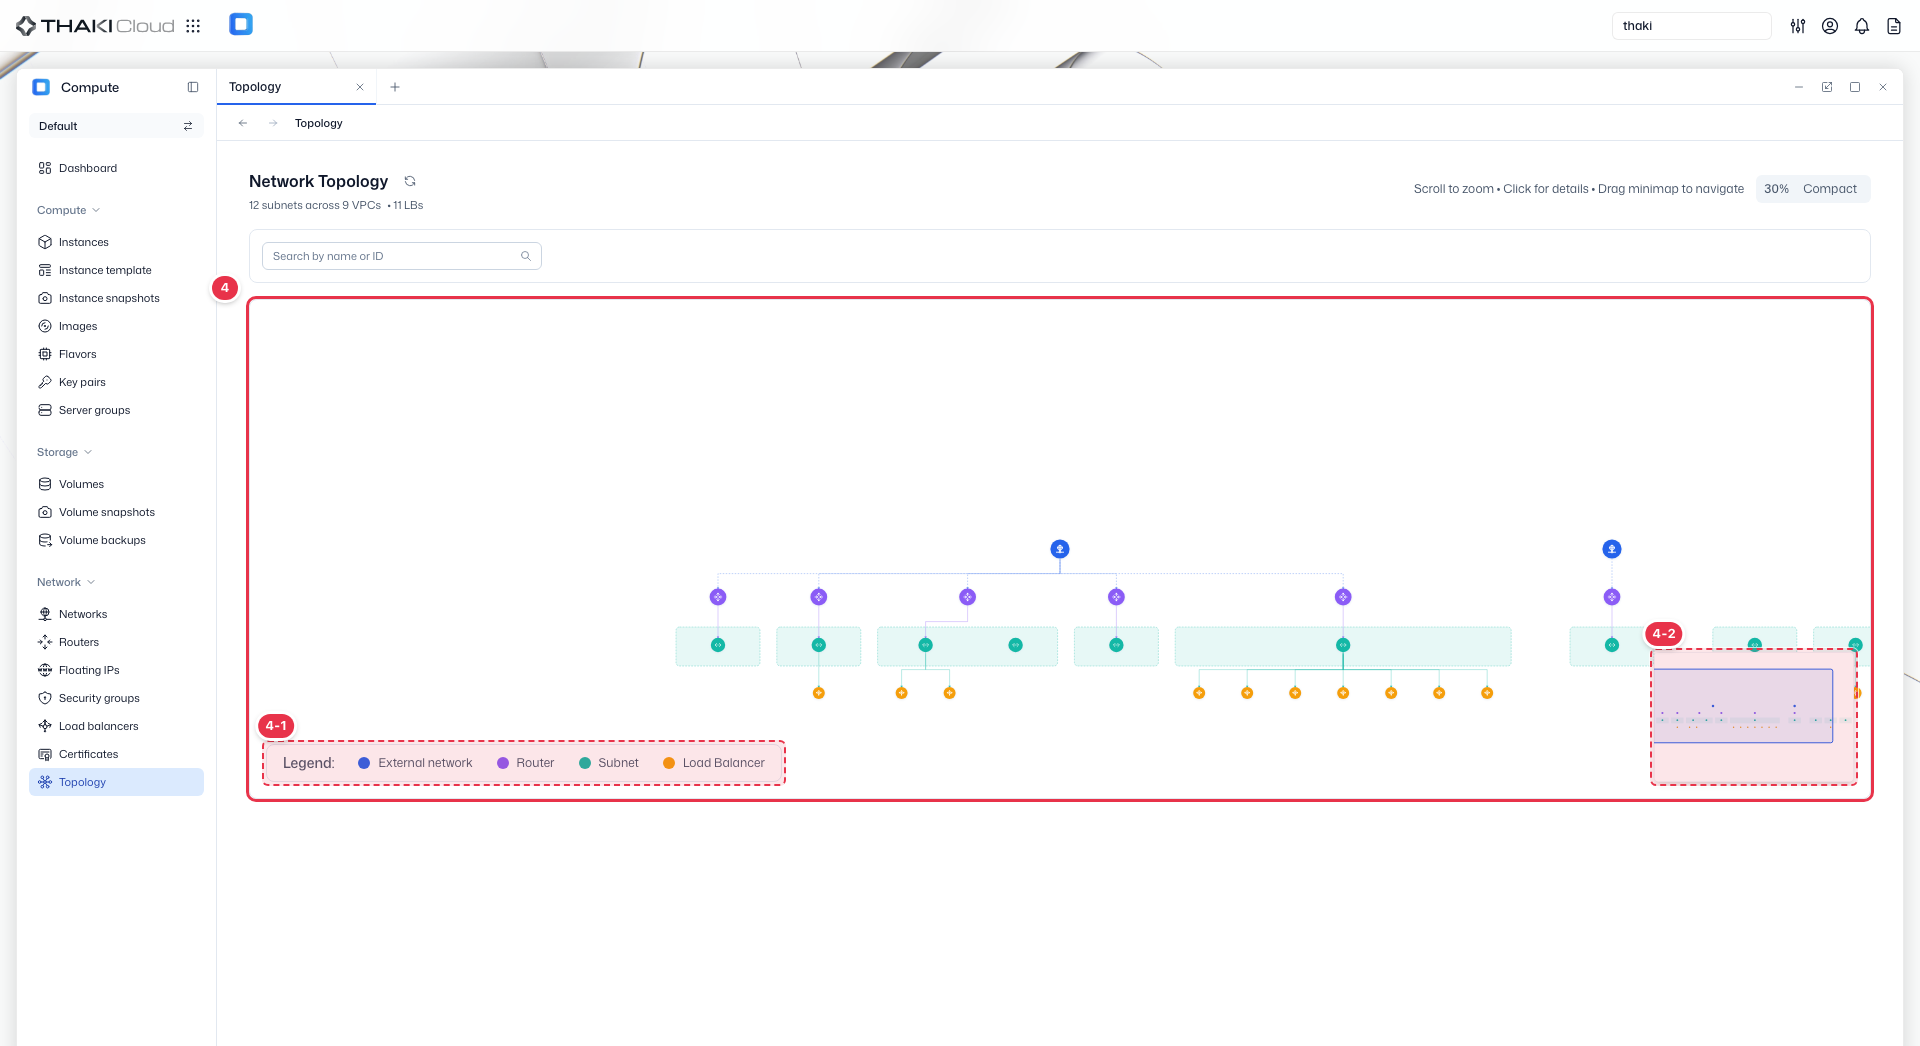Select the left external network node
This screenshot has height=1046, width=1920.
point(1060,549)
